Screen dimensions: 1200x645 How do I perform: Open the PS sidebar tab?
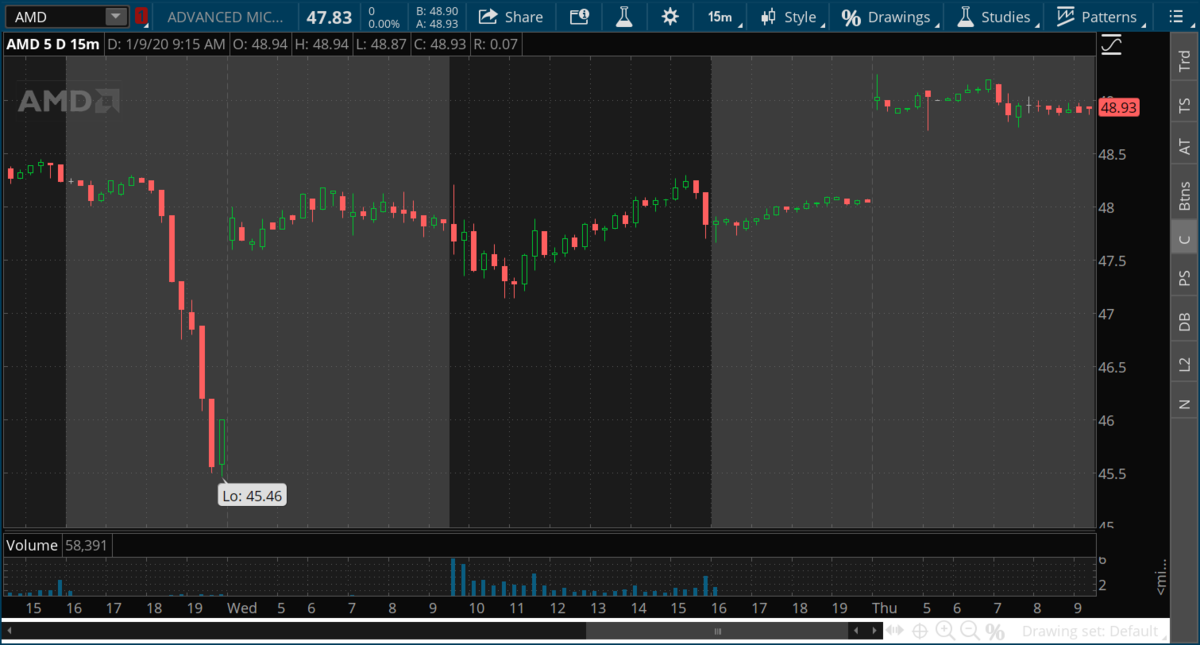1185,278
